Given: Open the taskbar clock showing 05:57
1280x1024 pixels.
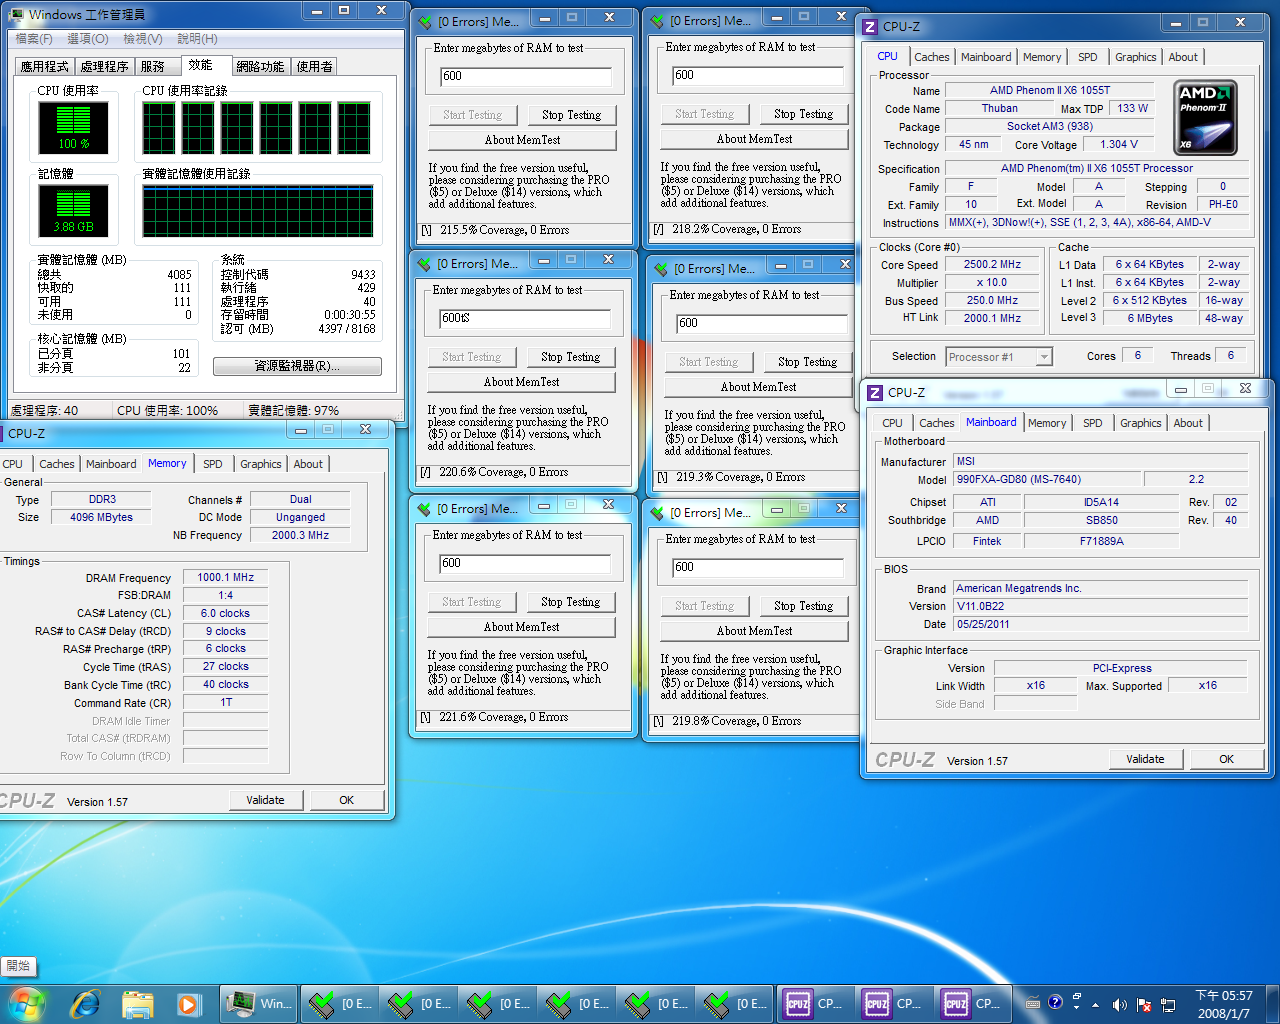Looking at the screenshot, I should point(1224,1004).
